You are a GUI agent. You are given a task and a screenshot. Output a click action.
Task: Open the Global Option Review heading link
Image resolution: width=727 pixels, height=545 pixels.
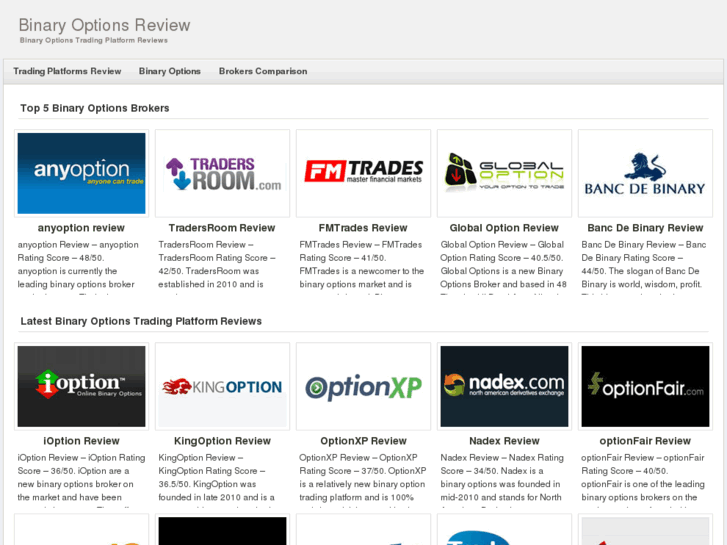point(504,228)
